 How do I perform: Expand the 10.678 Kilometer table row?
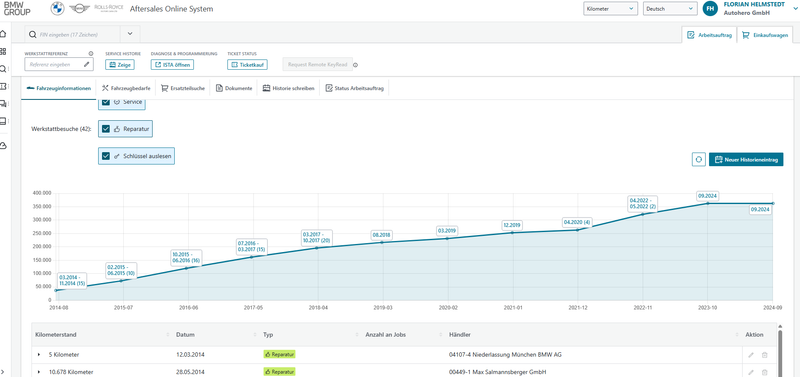coord(39,372)
